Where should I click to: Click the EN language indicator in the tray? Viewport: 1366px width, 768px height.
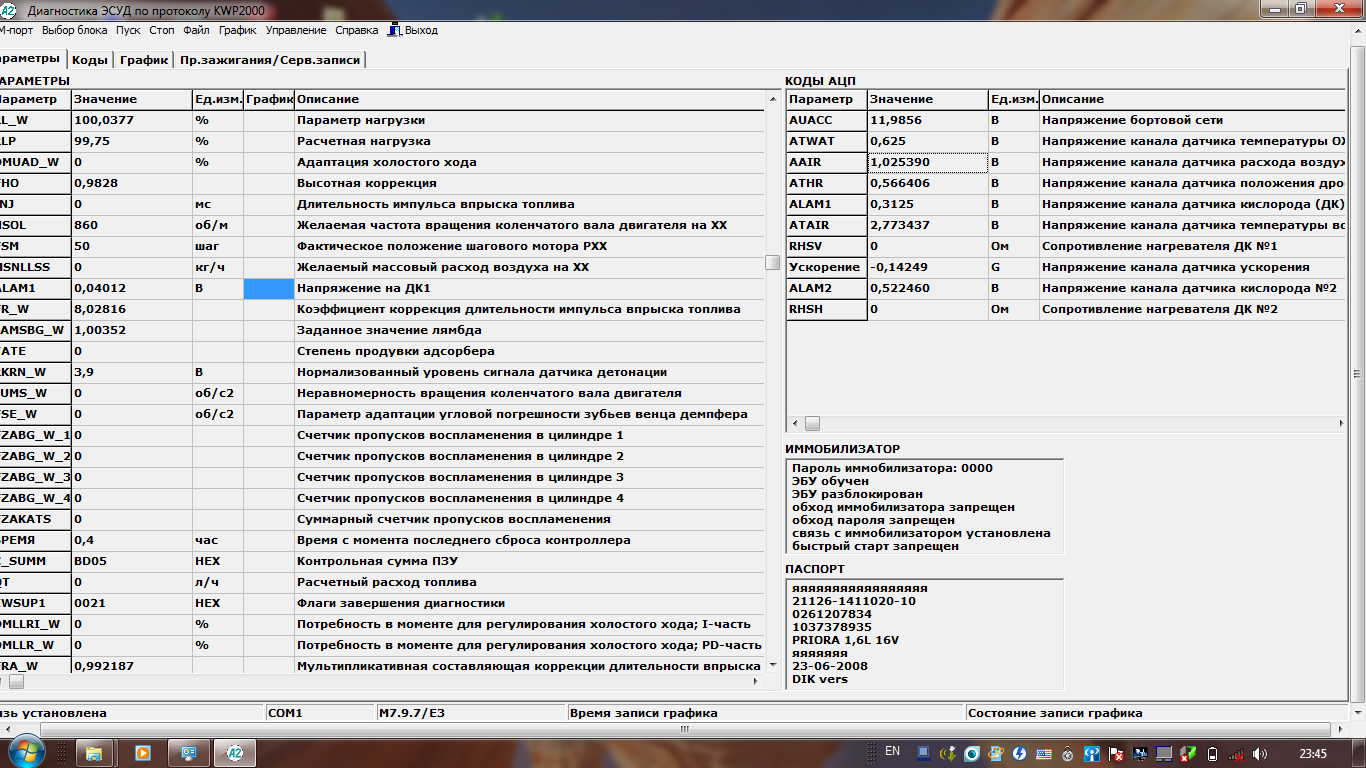[892, 751]
